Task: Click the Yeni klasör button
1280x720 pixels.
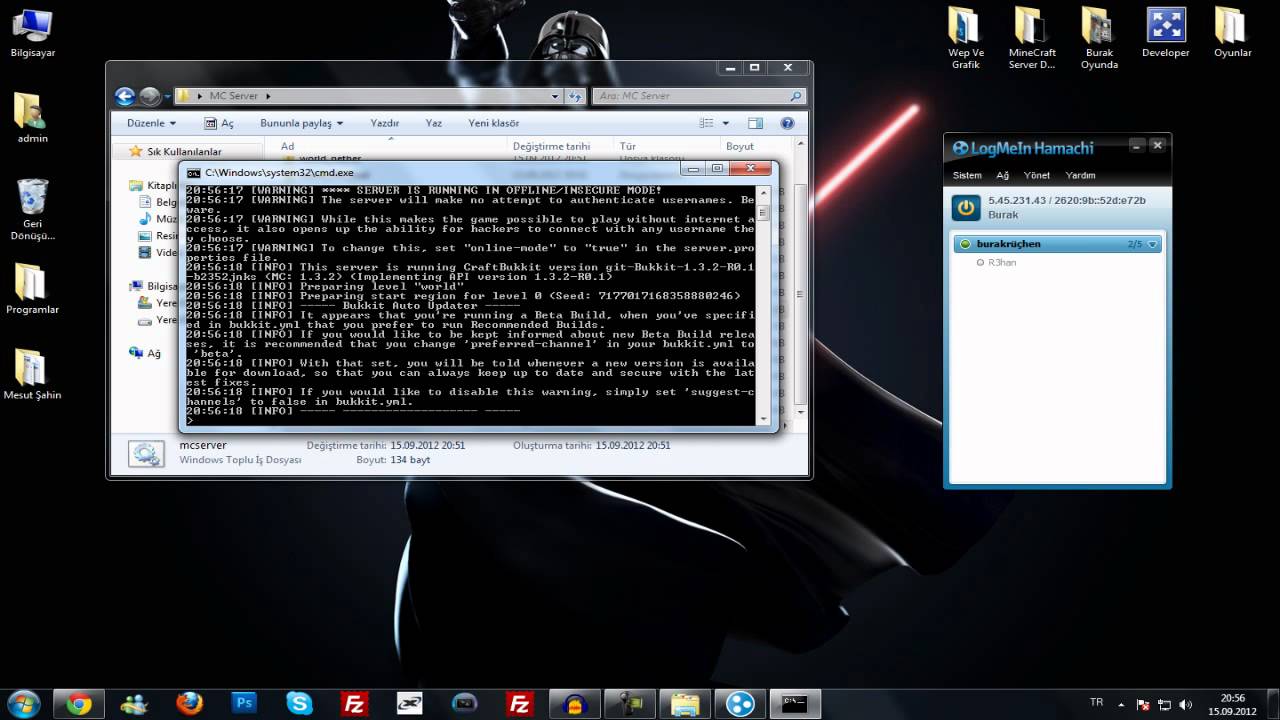Action: point(494,123)
